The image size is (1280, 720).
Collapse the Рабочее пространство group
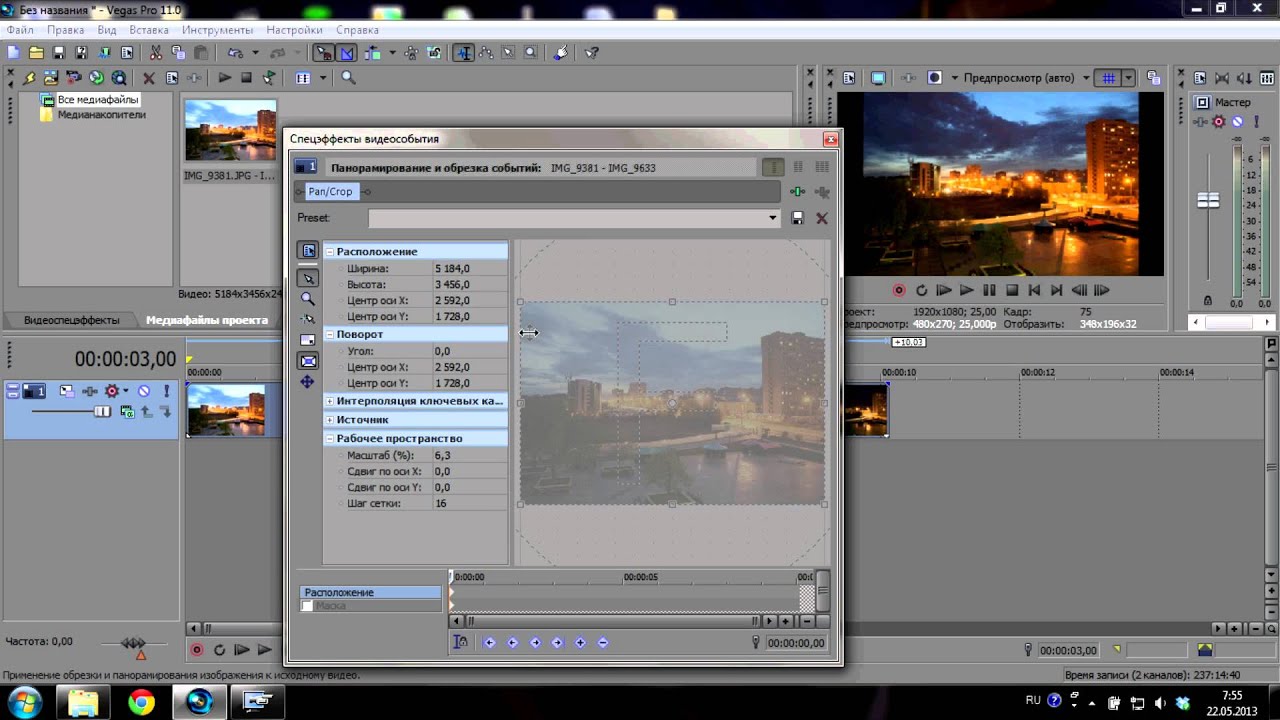pyautogui.click(x=329, y=439)
